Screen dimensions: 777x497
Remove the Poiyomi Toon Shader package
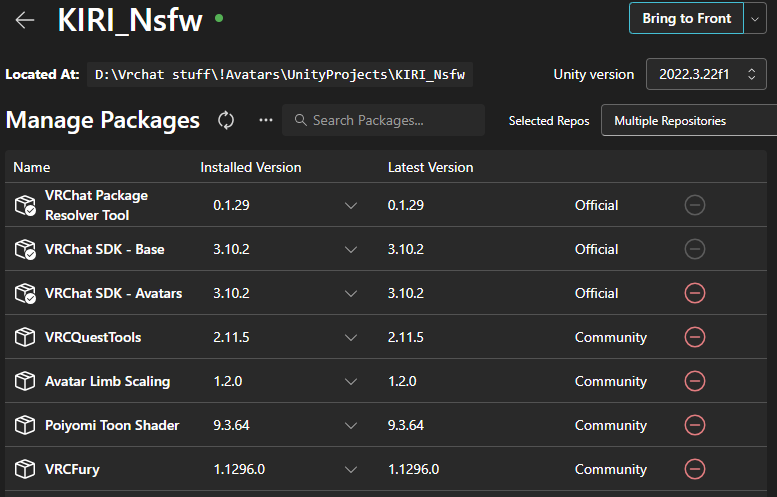click(694, 425)
